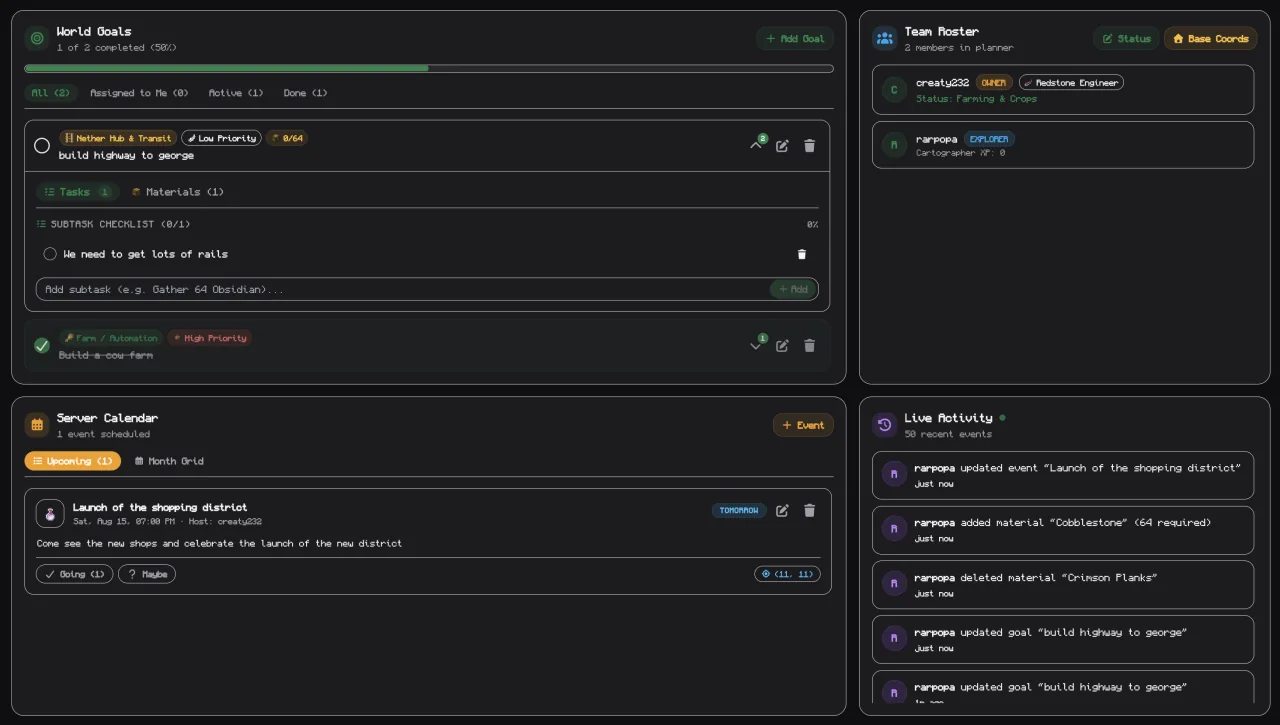Click the World Goals progress bar
Image resolution: width=1280 pixels, height=725 pixels.
point(429,69)
